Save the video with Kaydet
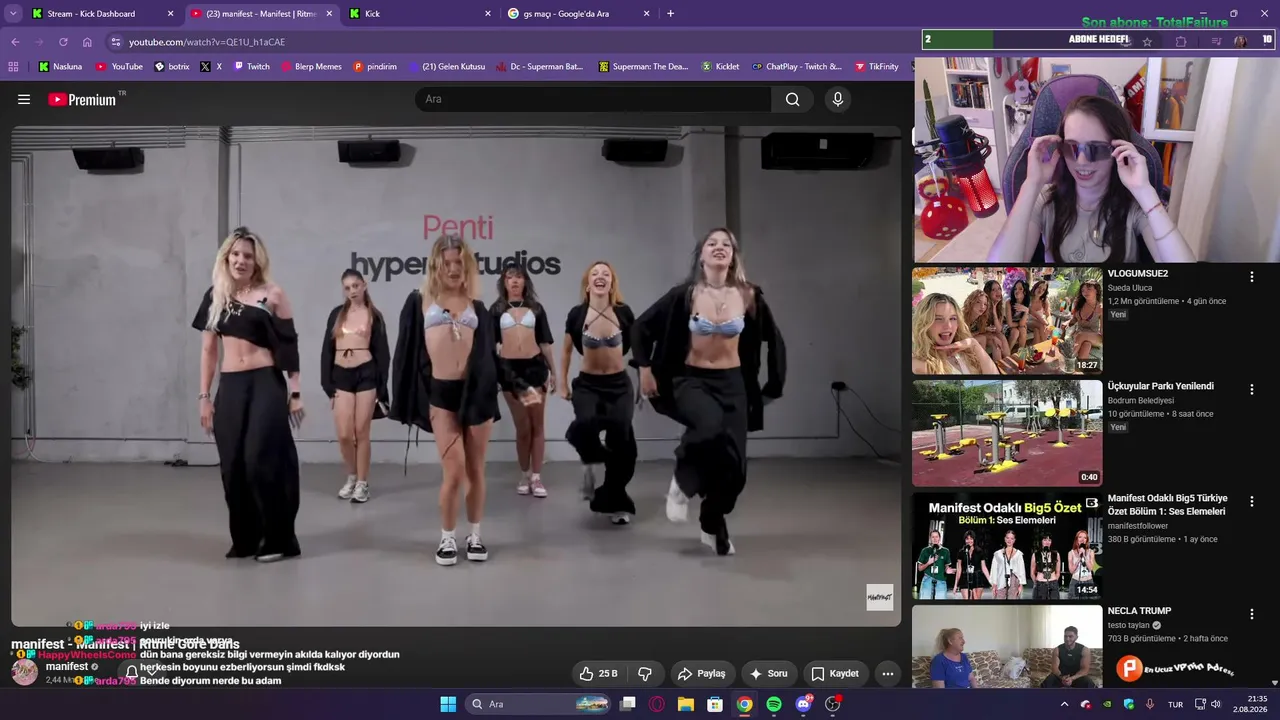 click(835, 673)
